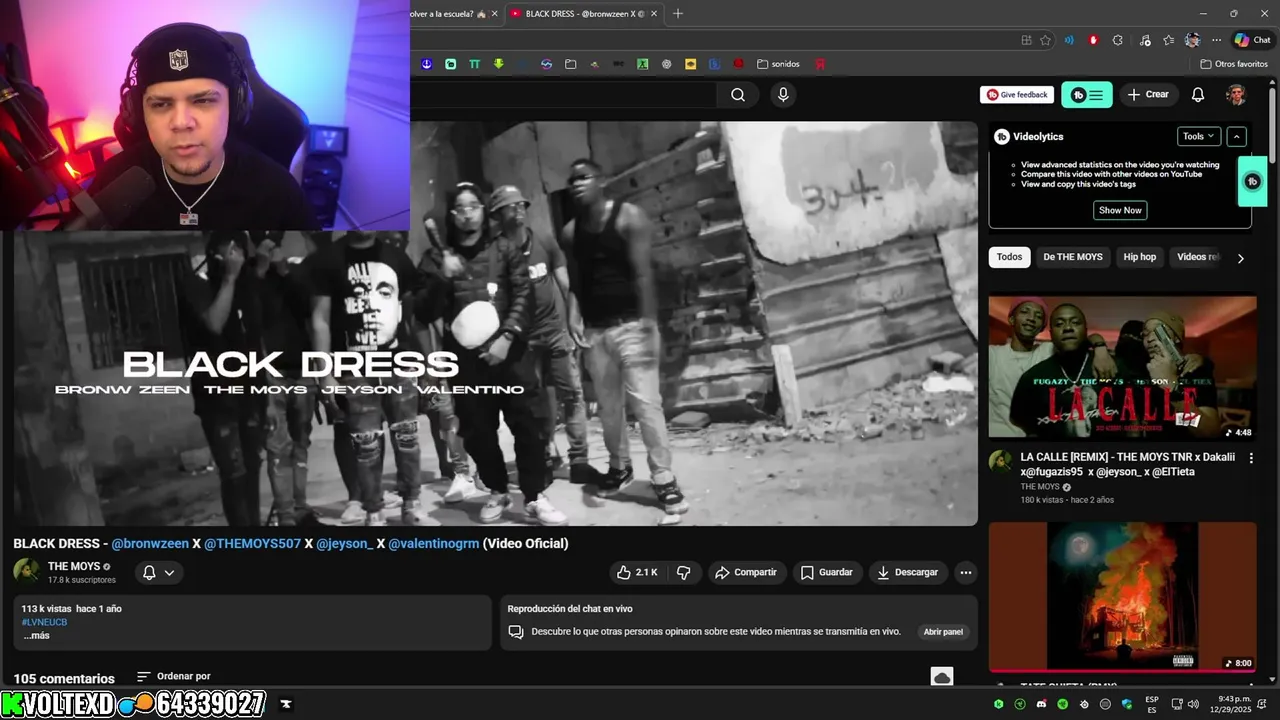The width and height of the screenshot is (1280, 720).
Task: Open the @THEMOYS507 channel link in title
Action: [x=252, y=544]
